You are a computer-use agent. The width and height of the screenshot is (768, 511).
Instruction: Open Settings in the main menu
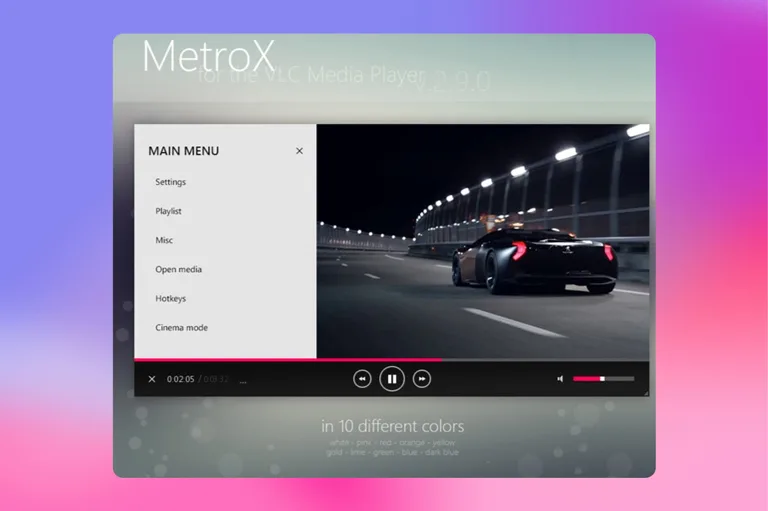pyautogui.click(x=170, y=182)
